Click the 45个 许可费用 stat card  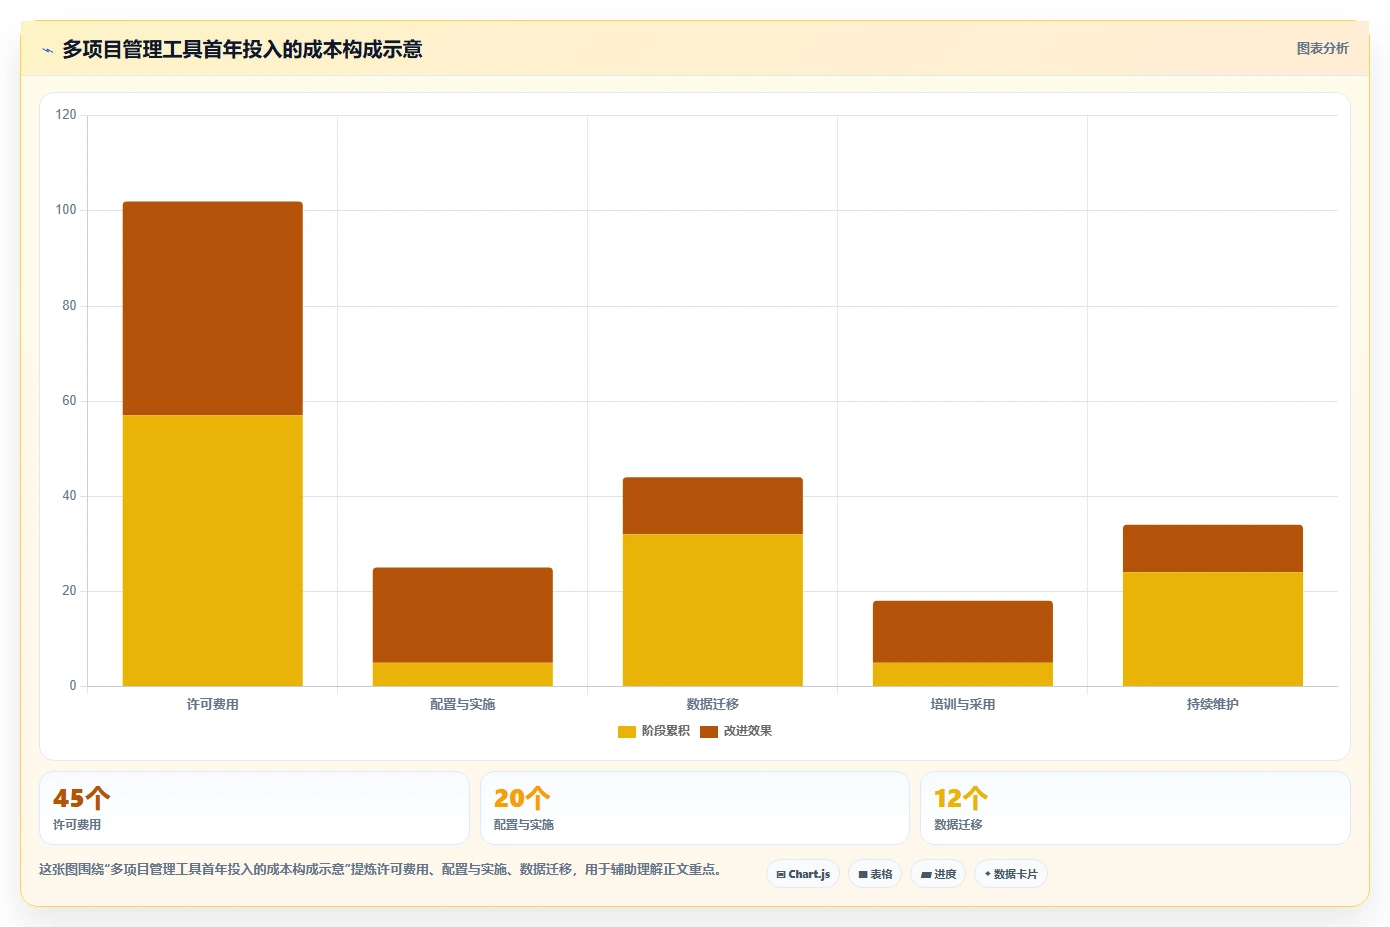254,808
